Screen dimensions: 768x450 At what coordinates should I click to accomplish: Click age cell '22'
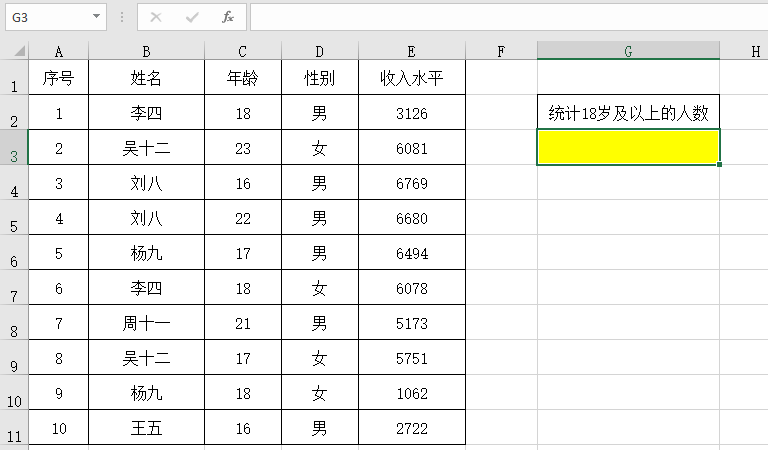coord(243,217)
